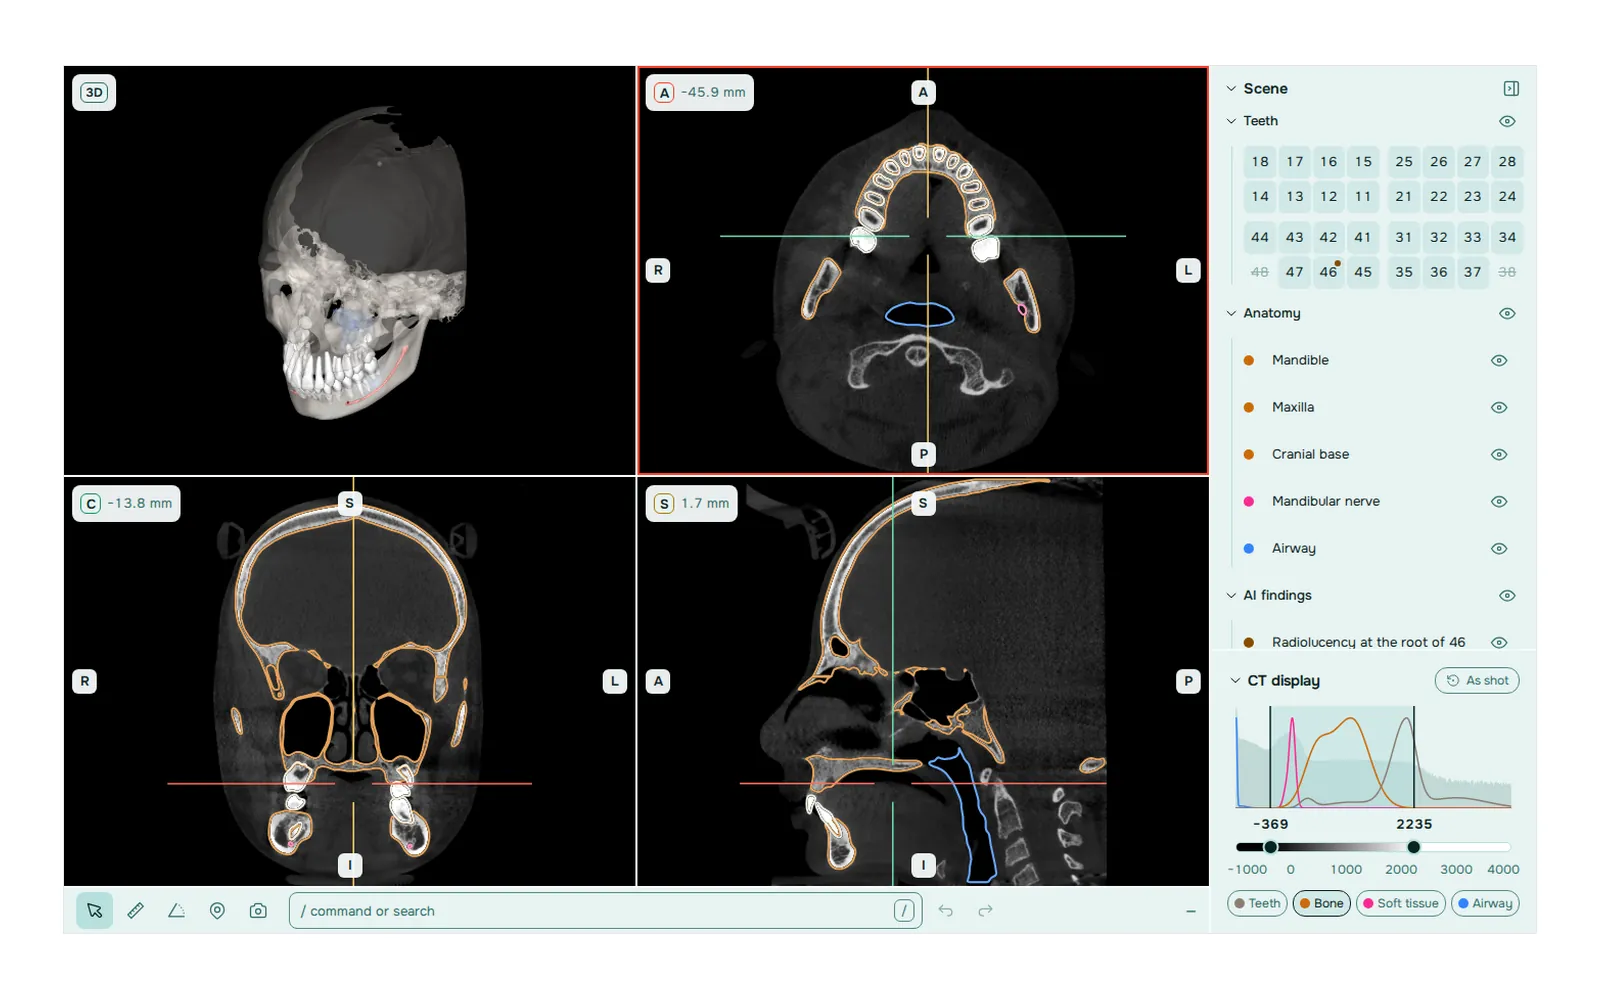Activate the ruler measurement tool
Screen dimensions: 1600x1000
(x=136, y=911)
